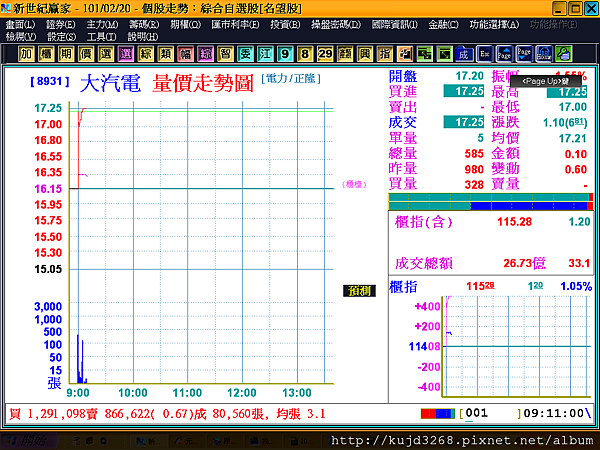Click the 指 toolbar icon
The height and width of the screenshot is (450, 600).
pos(384,54)
